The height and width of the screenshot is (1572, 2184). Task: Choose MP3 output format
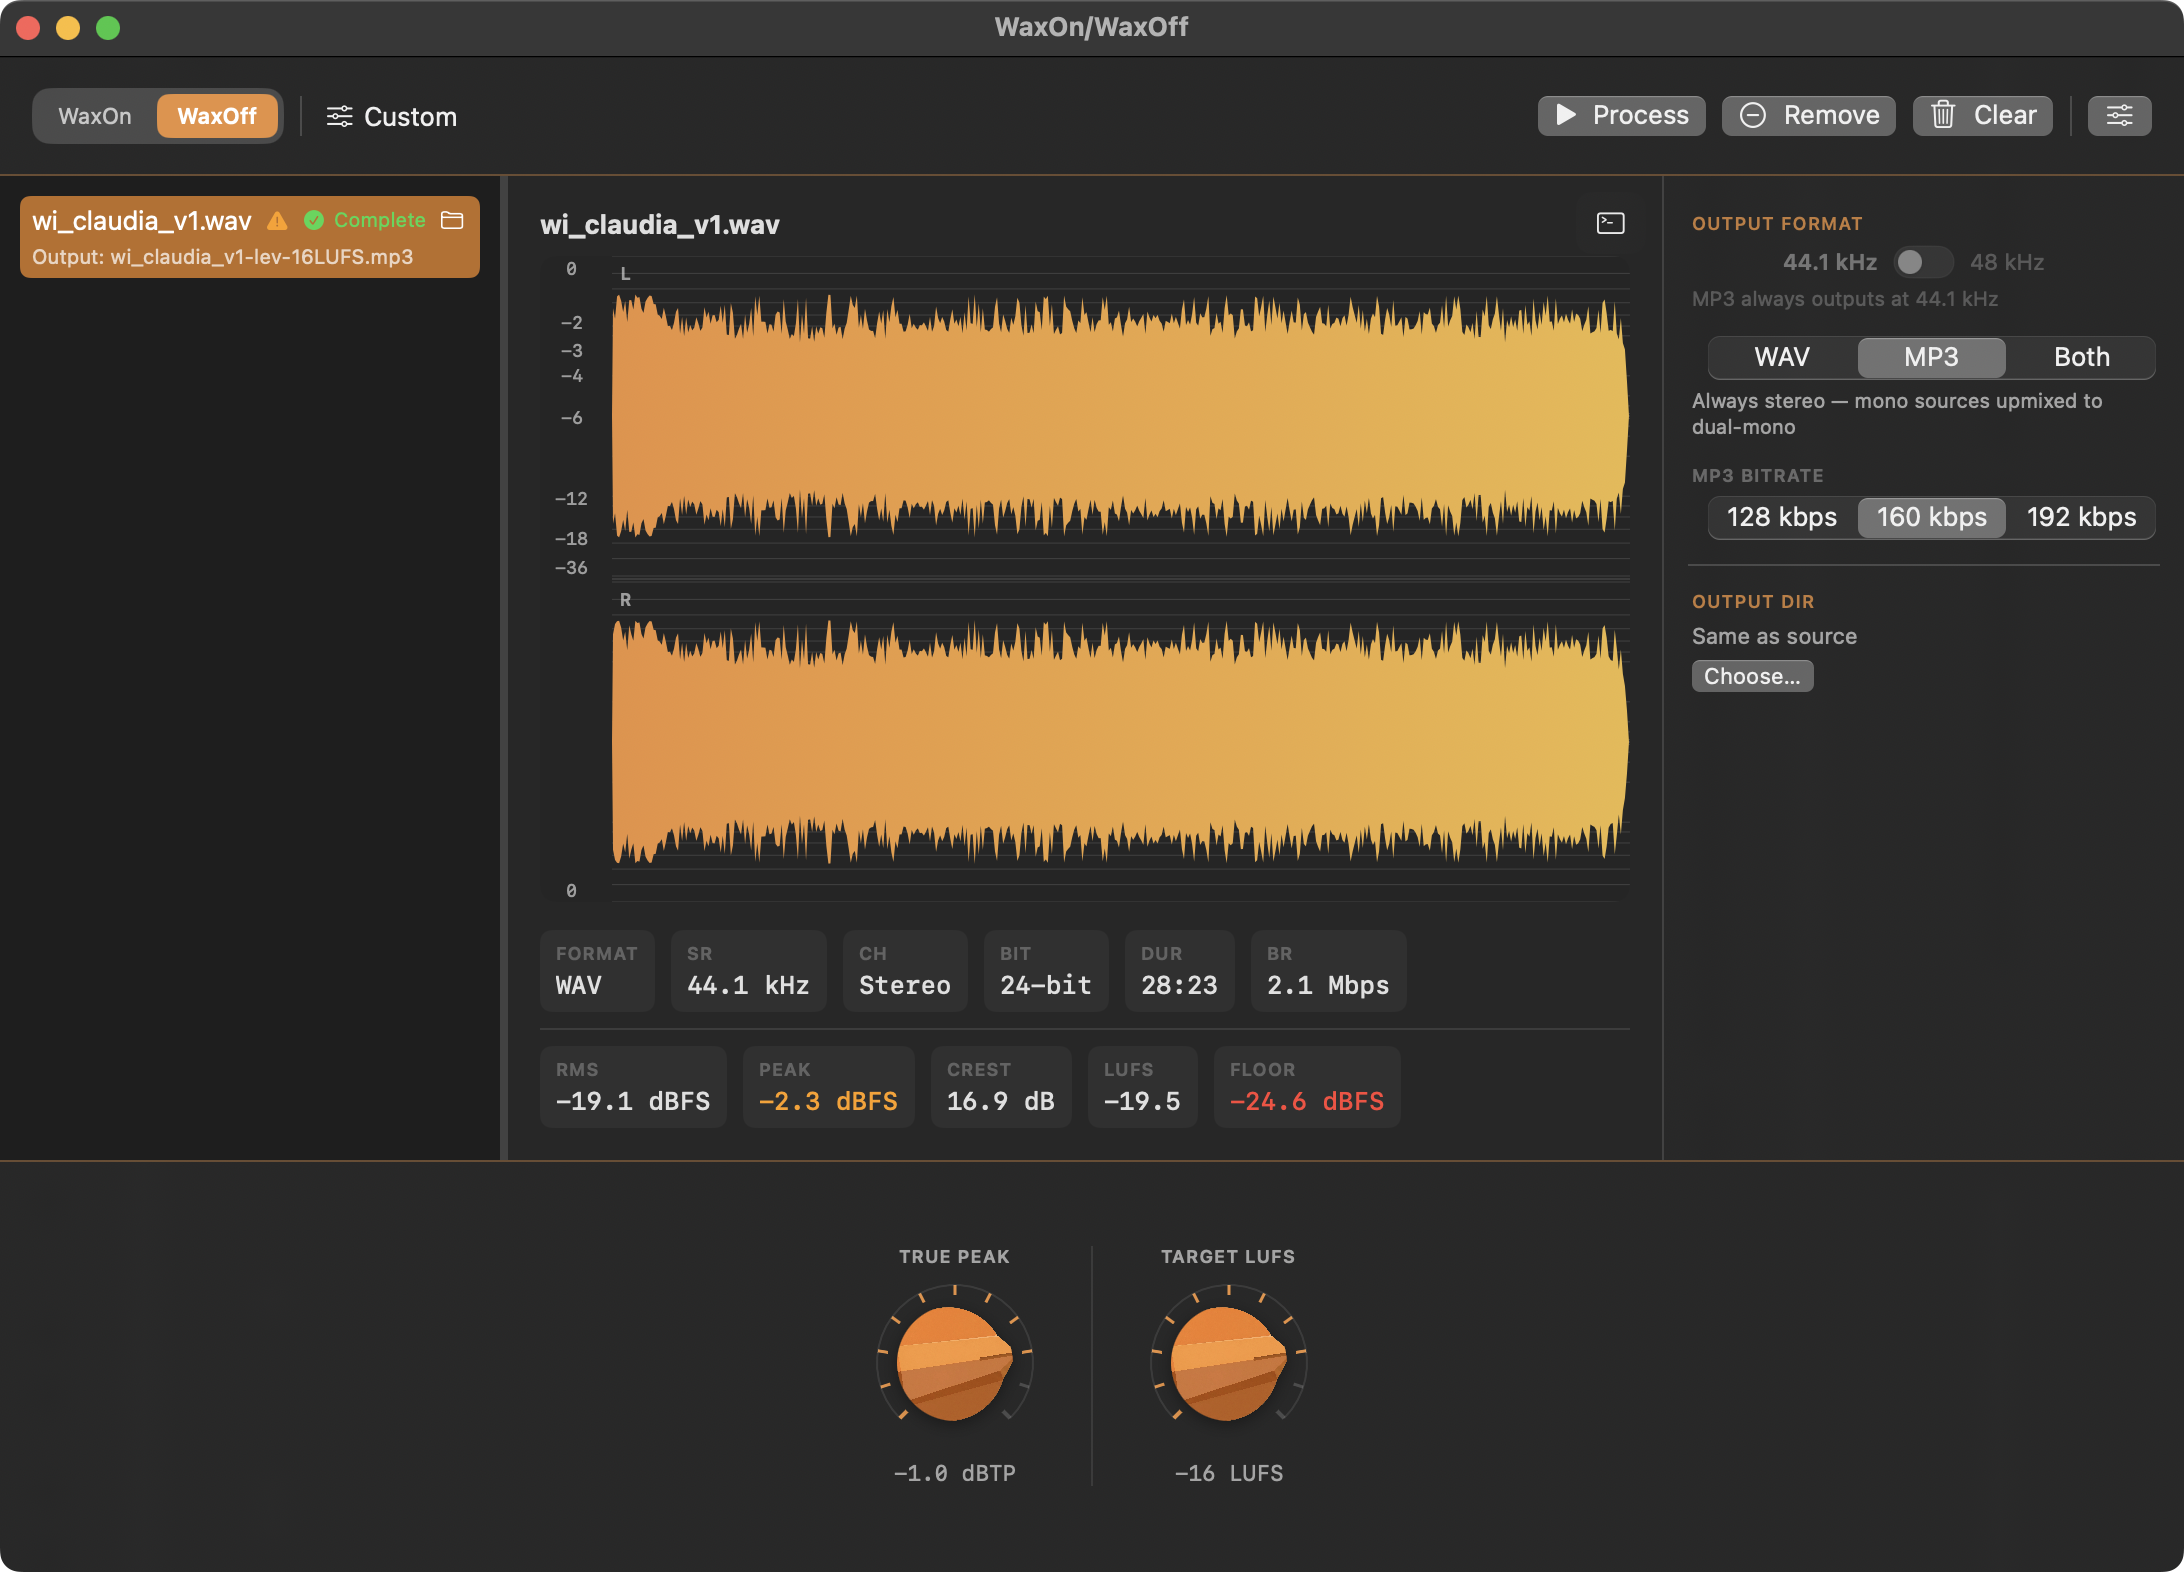click(1931, 357)
